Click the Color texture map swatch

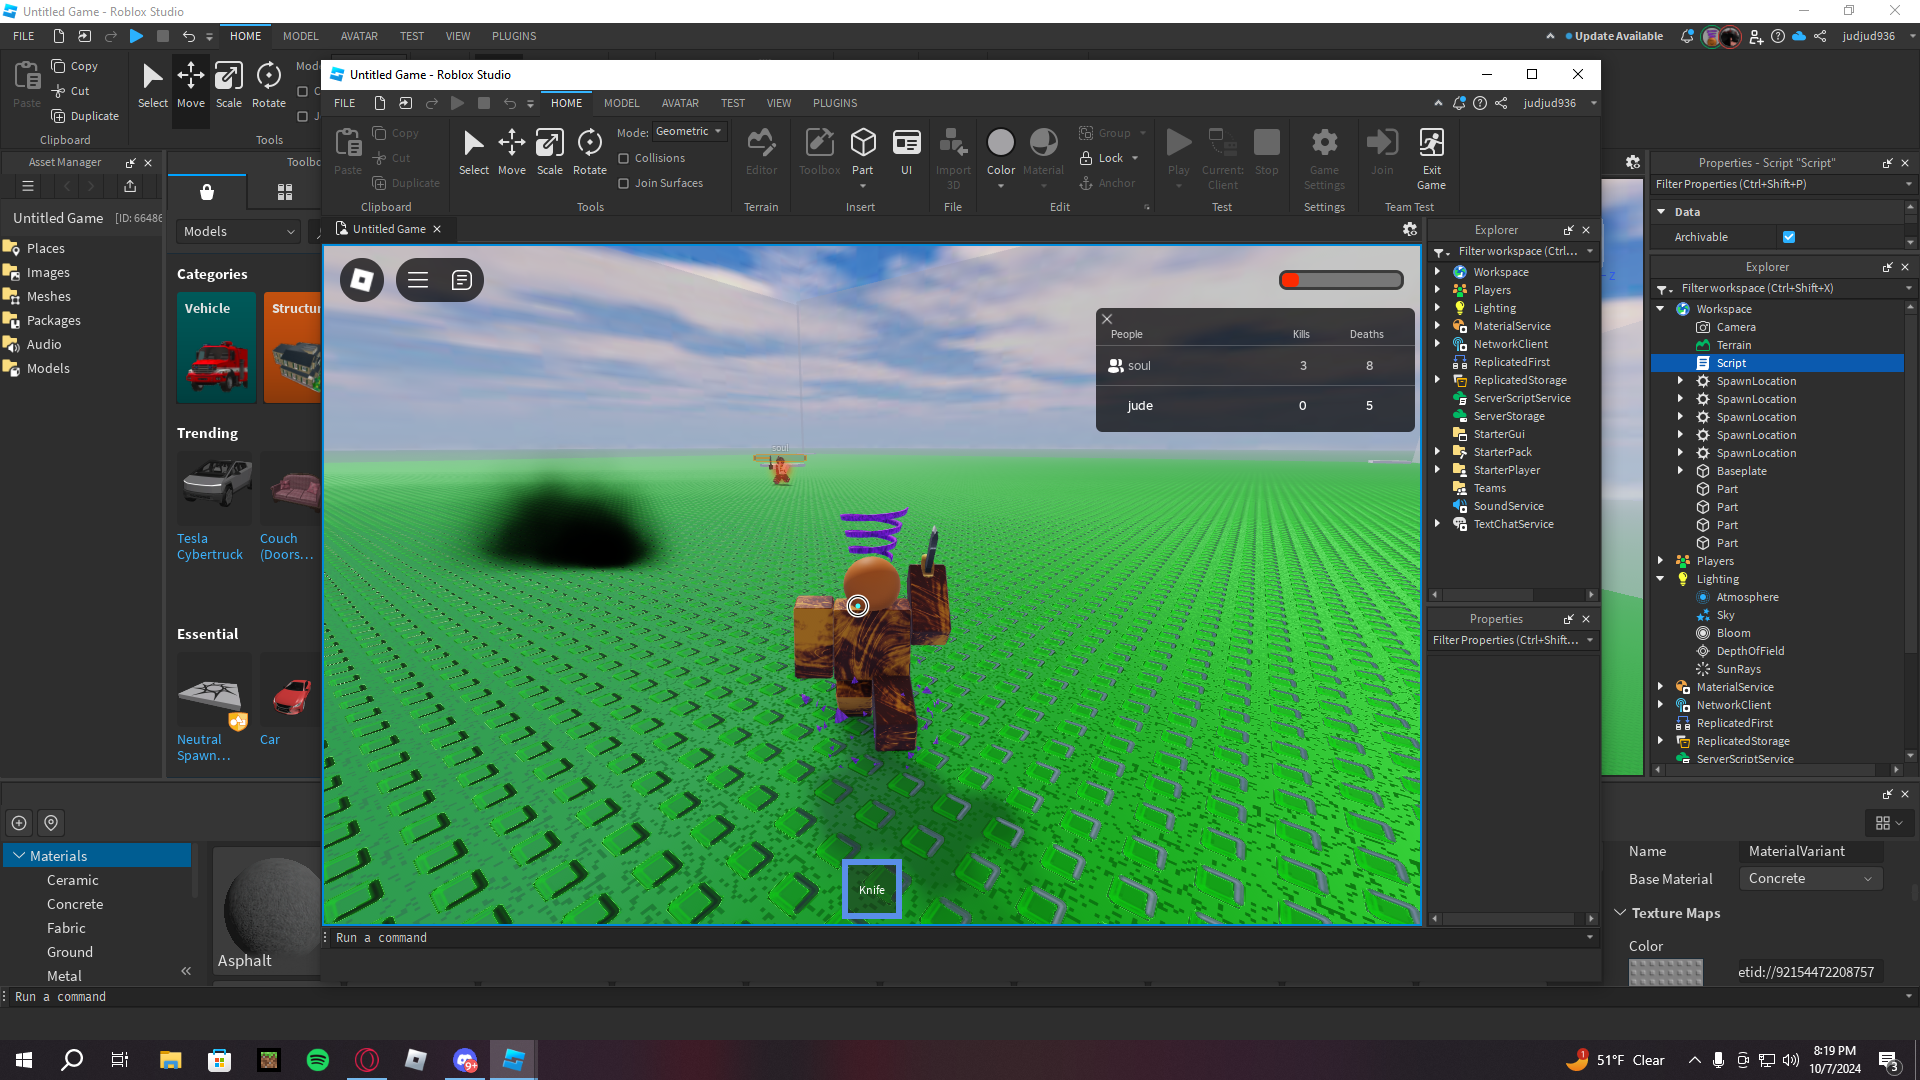click(1665, 972)
